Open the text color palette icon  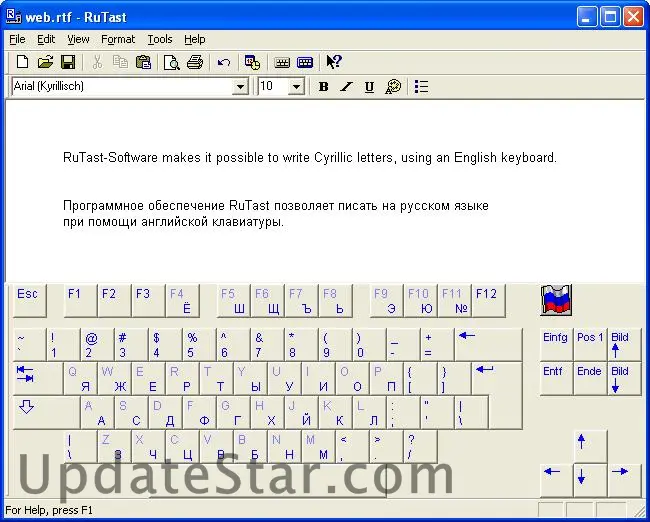(x=393, y=87)
